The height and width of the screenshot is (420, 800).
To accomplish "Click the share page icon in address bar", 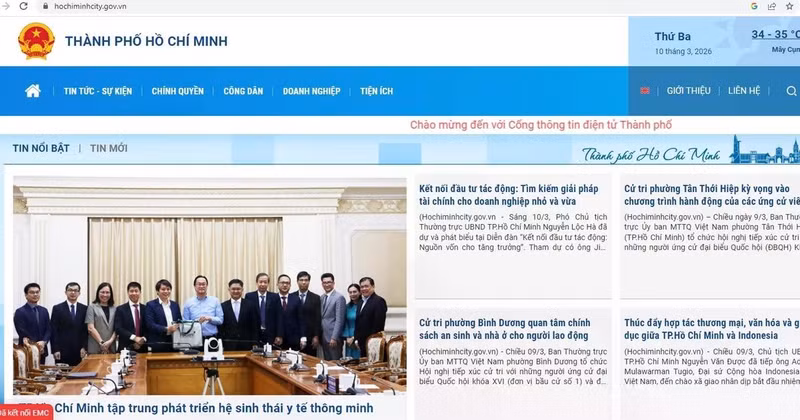I will point(772,6).
